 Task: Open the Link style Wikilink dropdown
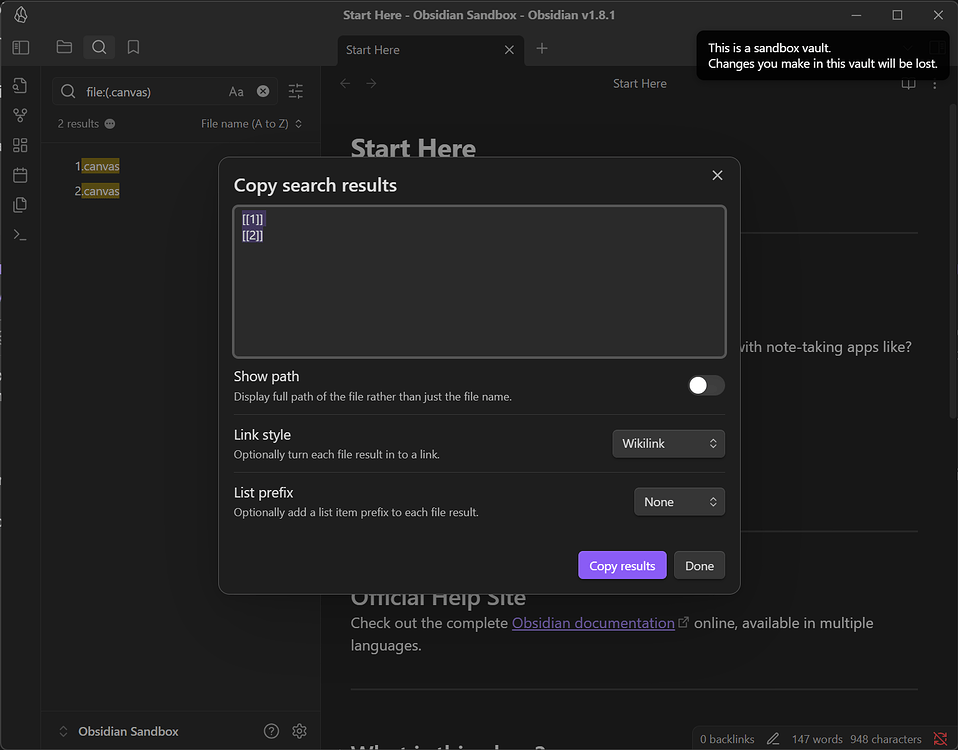tap(668, 443)
